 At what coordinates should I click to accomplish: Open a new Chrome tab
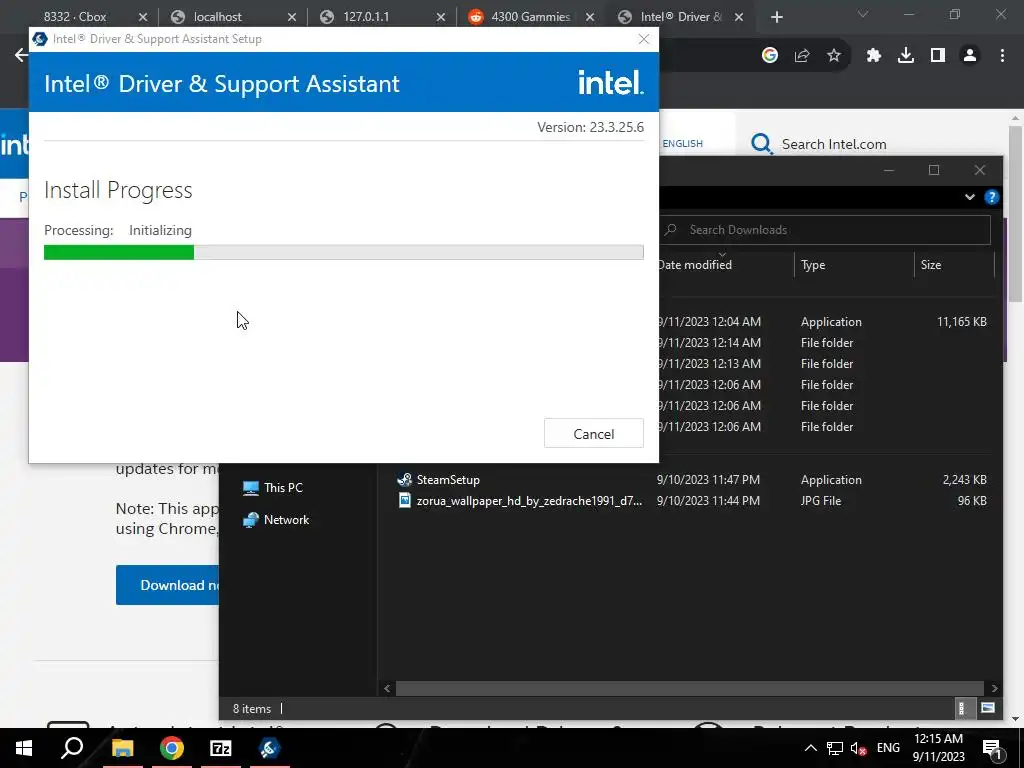point(776,17)
